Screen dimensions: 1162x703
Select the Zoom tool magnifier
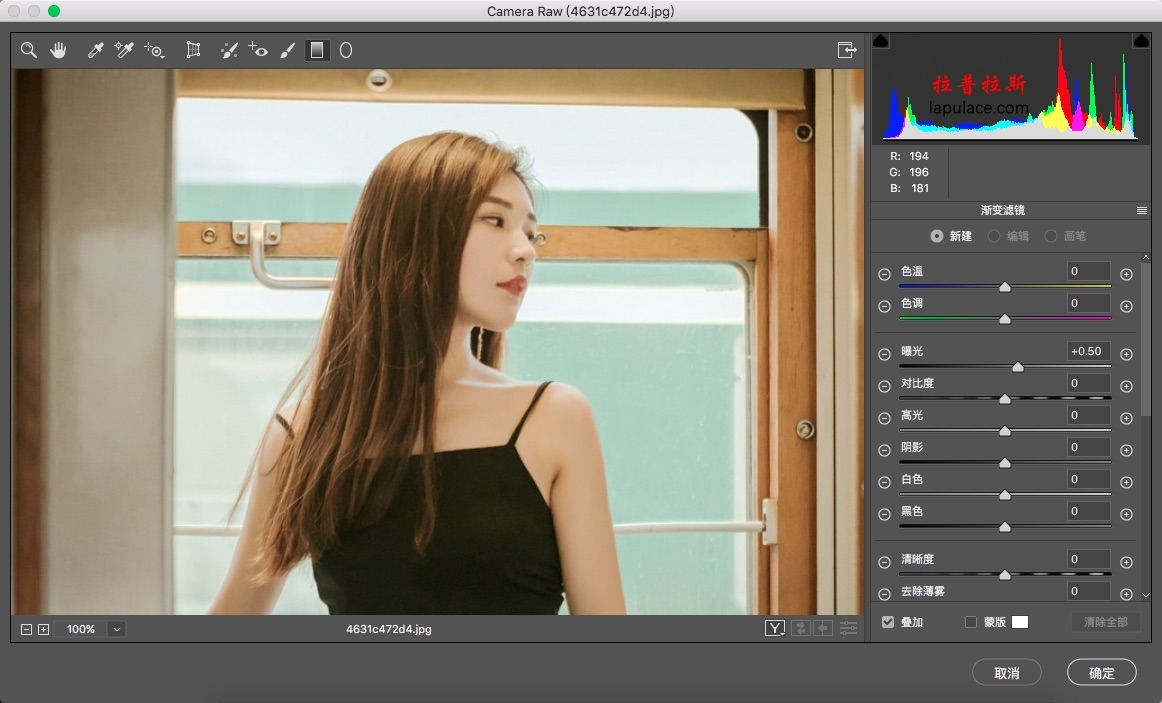[29, 50]
